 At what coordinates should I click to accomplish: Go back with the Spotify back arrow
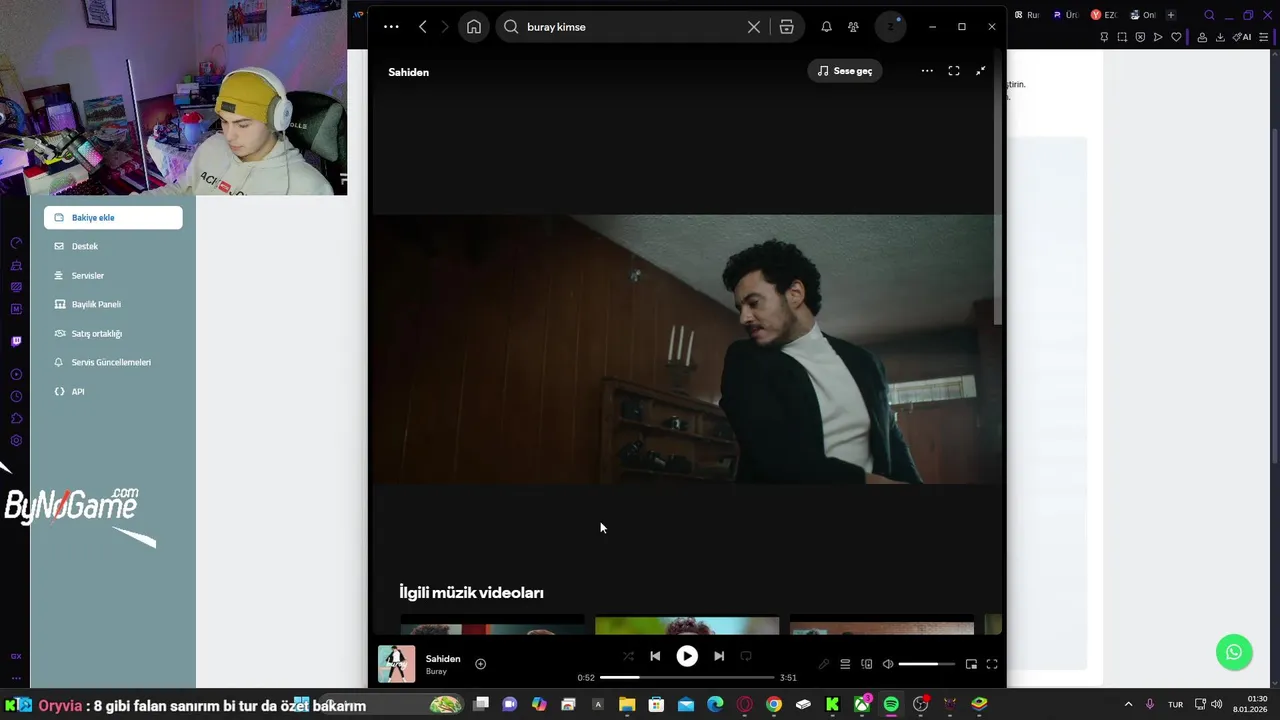423,27
